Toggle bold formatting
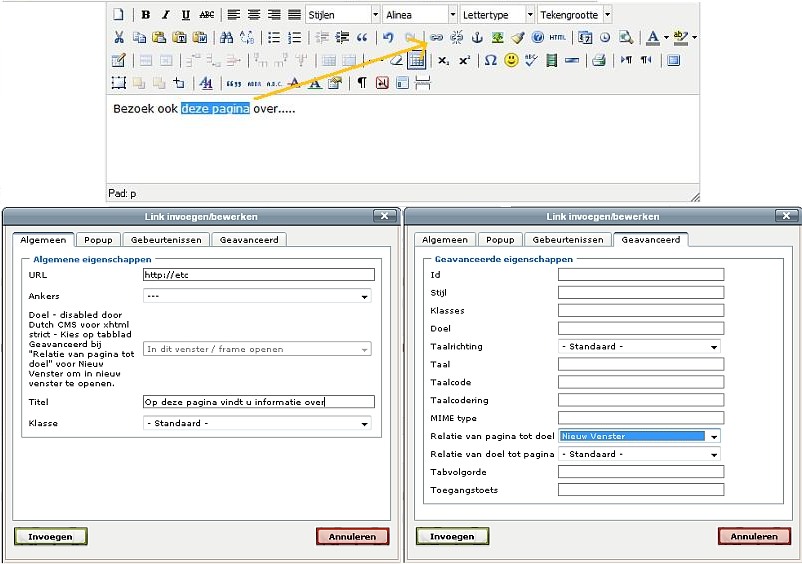 [x=146, y=15]
